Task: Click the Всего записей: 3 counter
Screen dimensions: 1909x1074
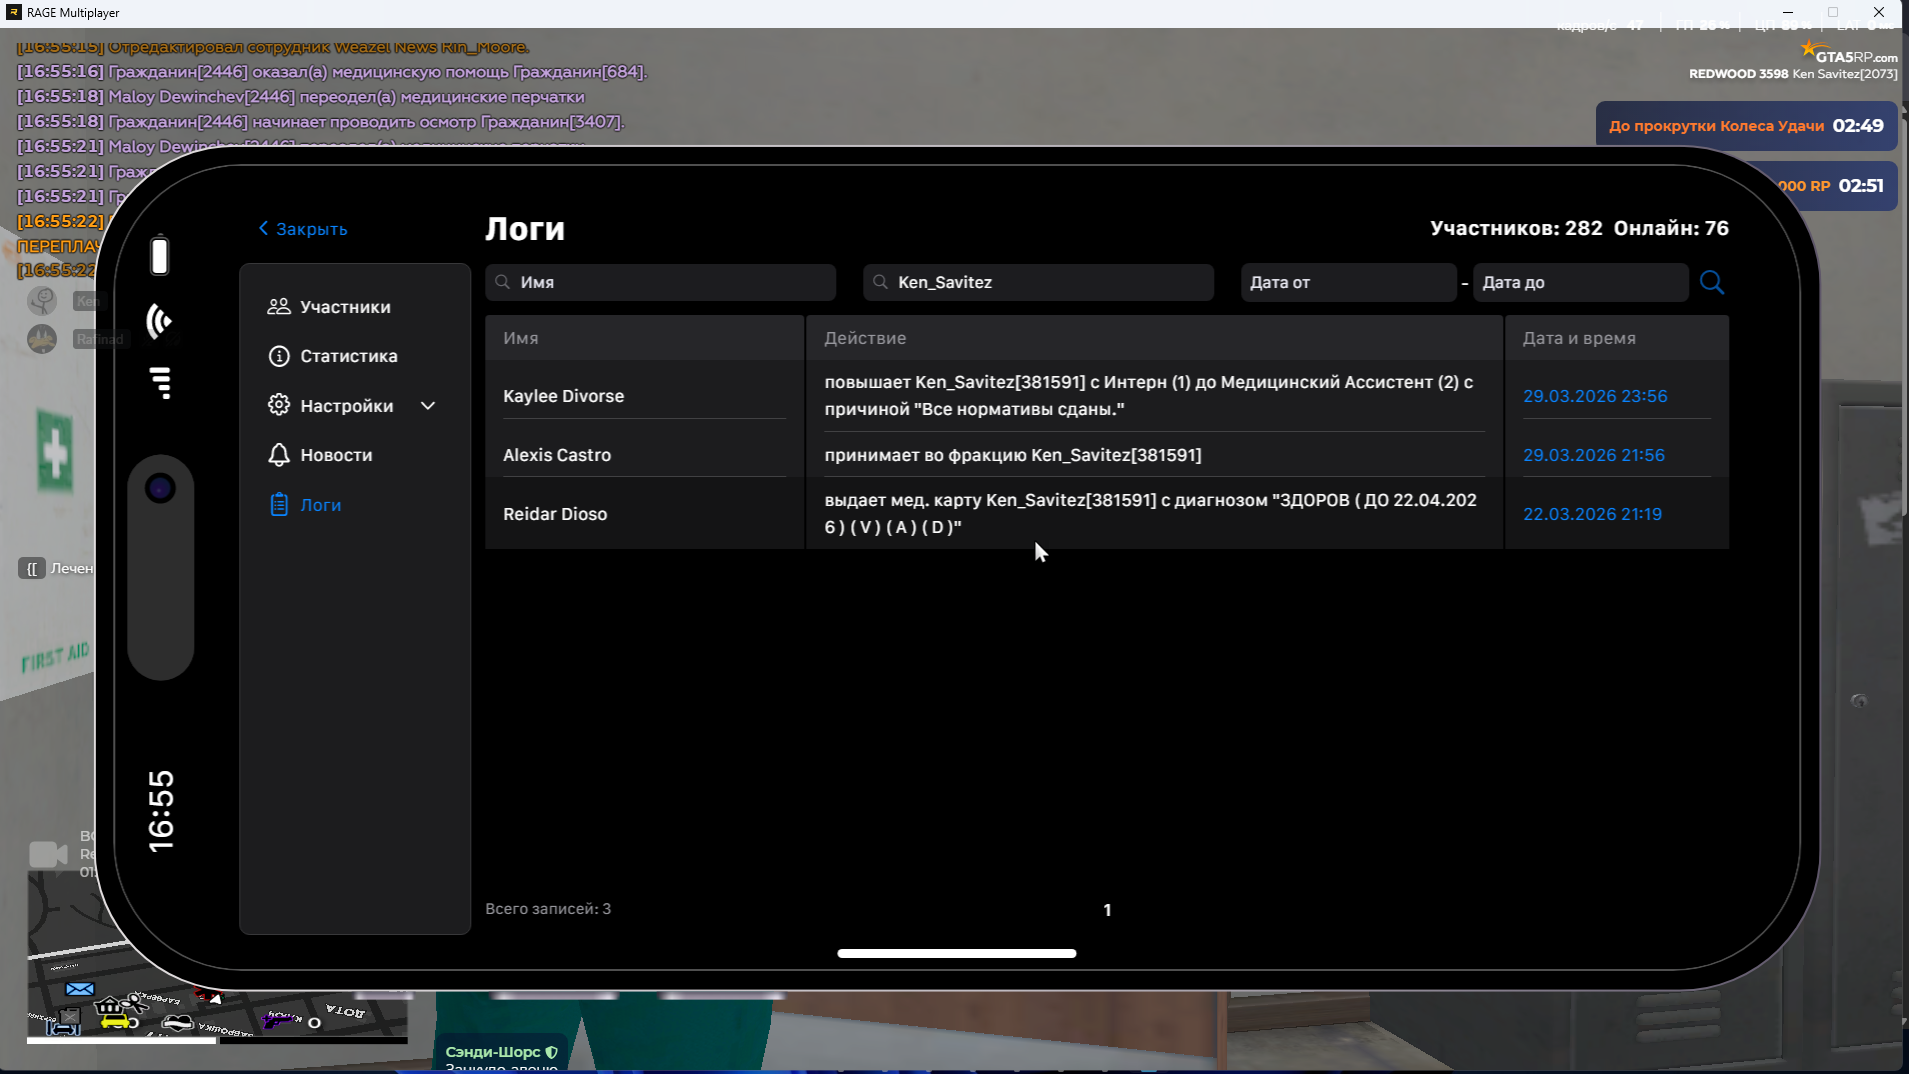Action: tap(548, 909)
